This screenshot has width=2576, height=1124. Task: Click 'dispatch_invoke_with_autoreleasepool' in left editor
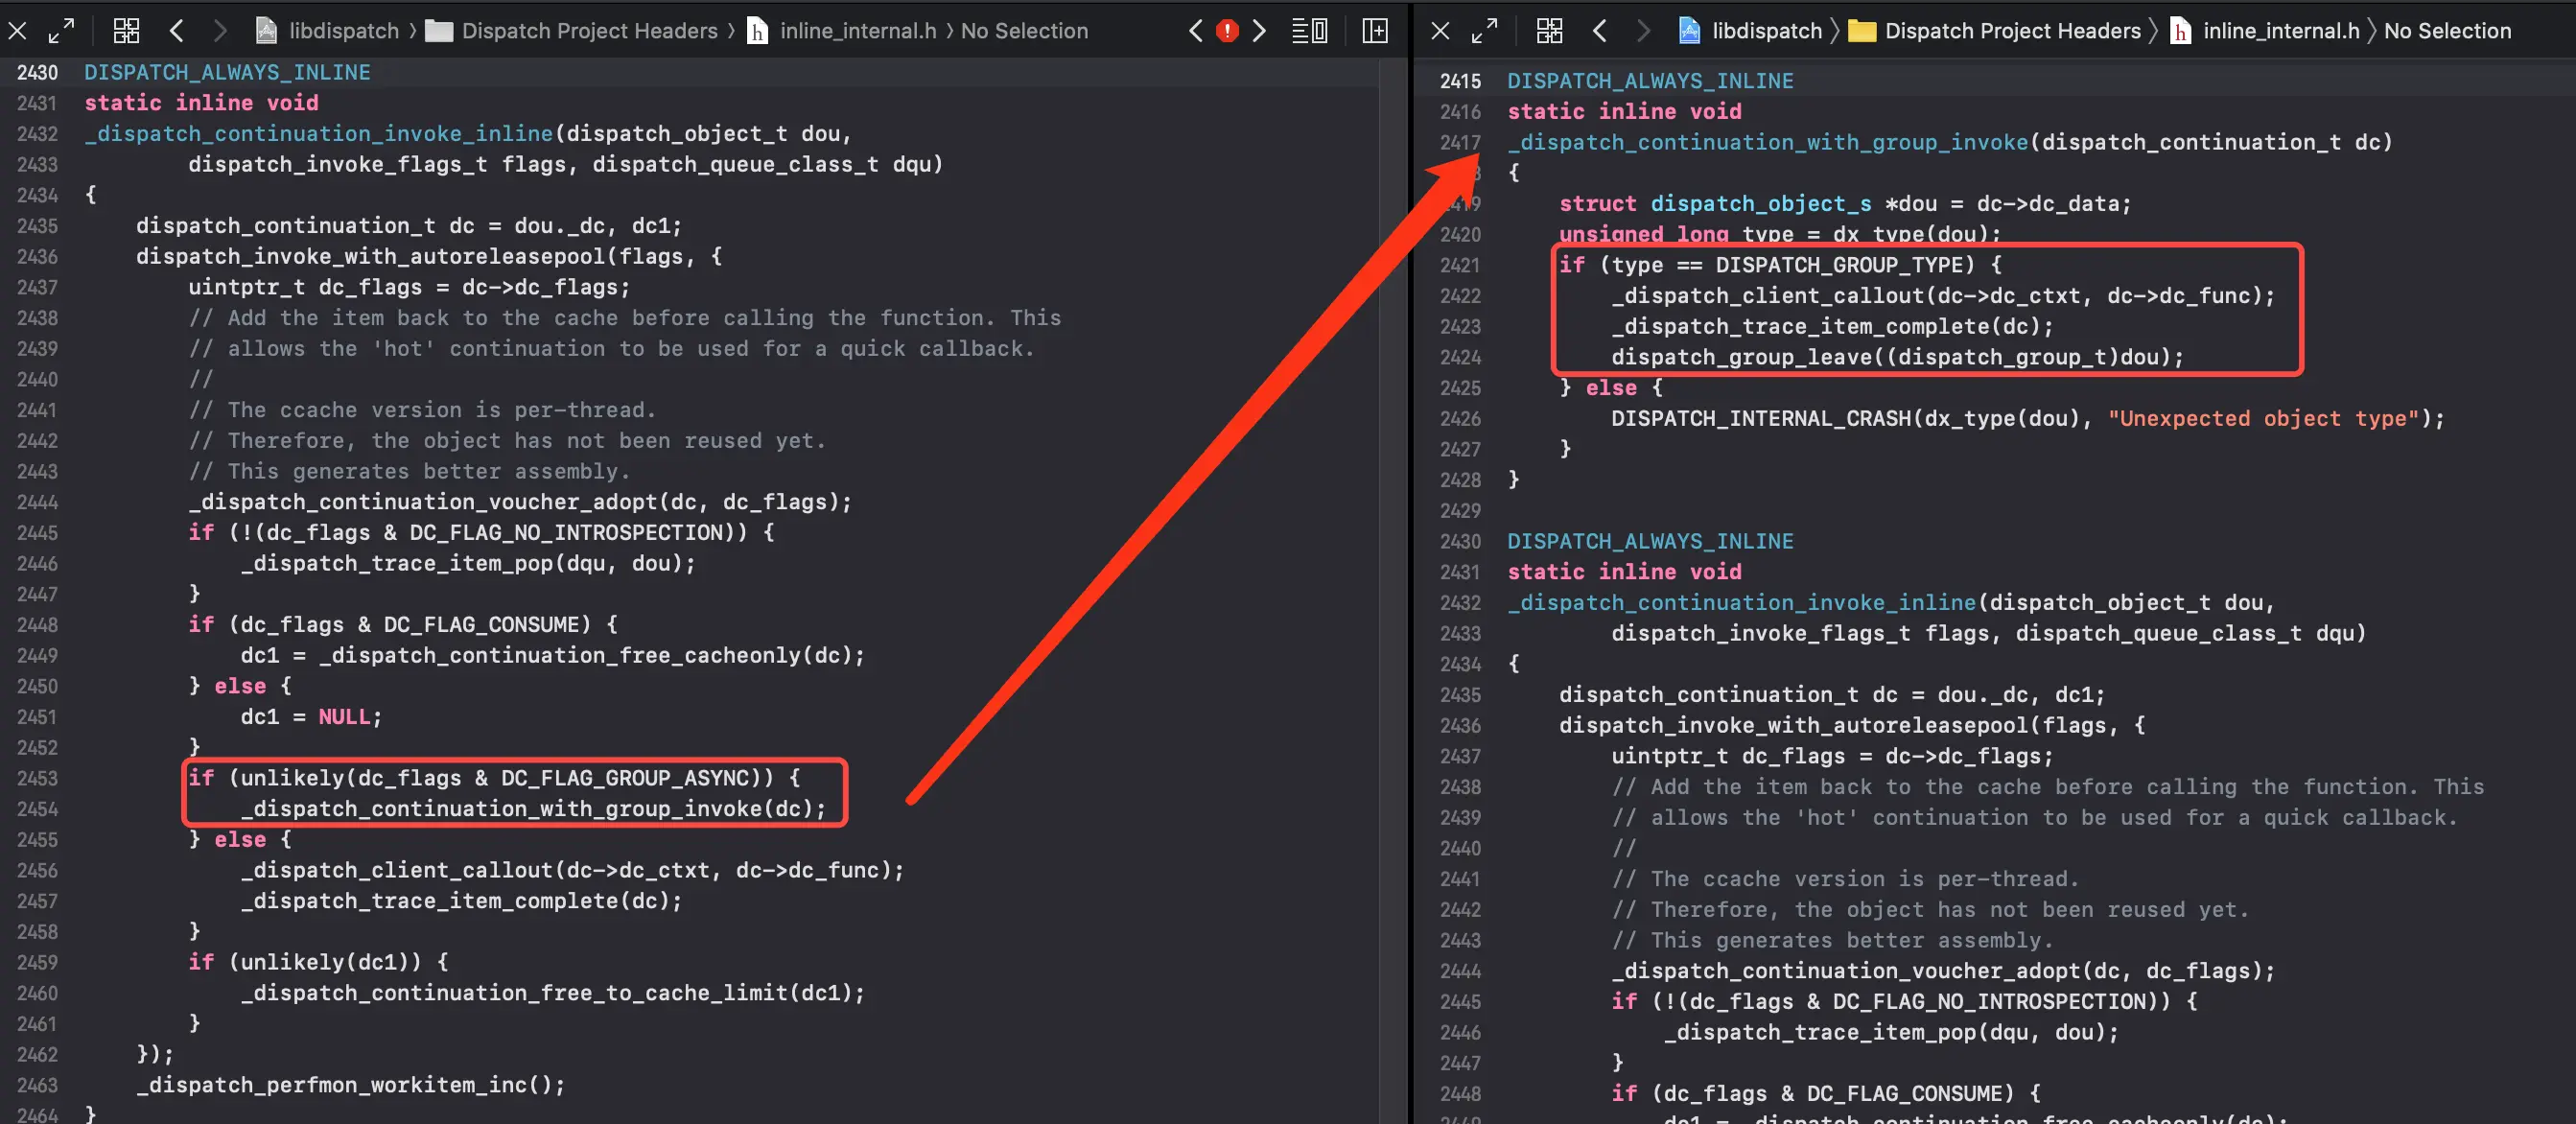tap(371, 256)
